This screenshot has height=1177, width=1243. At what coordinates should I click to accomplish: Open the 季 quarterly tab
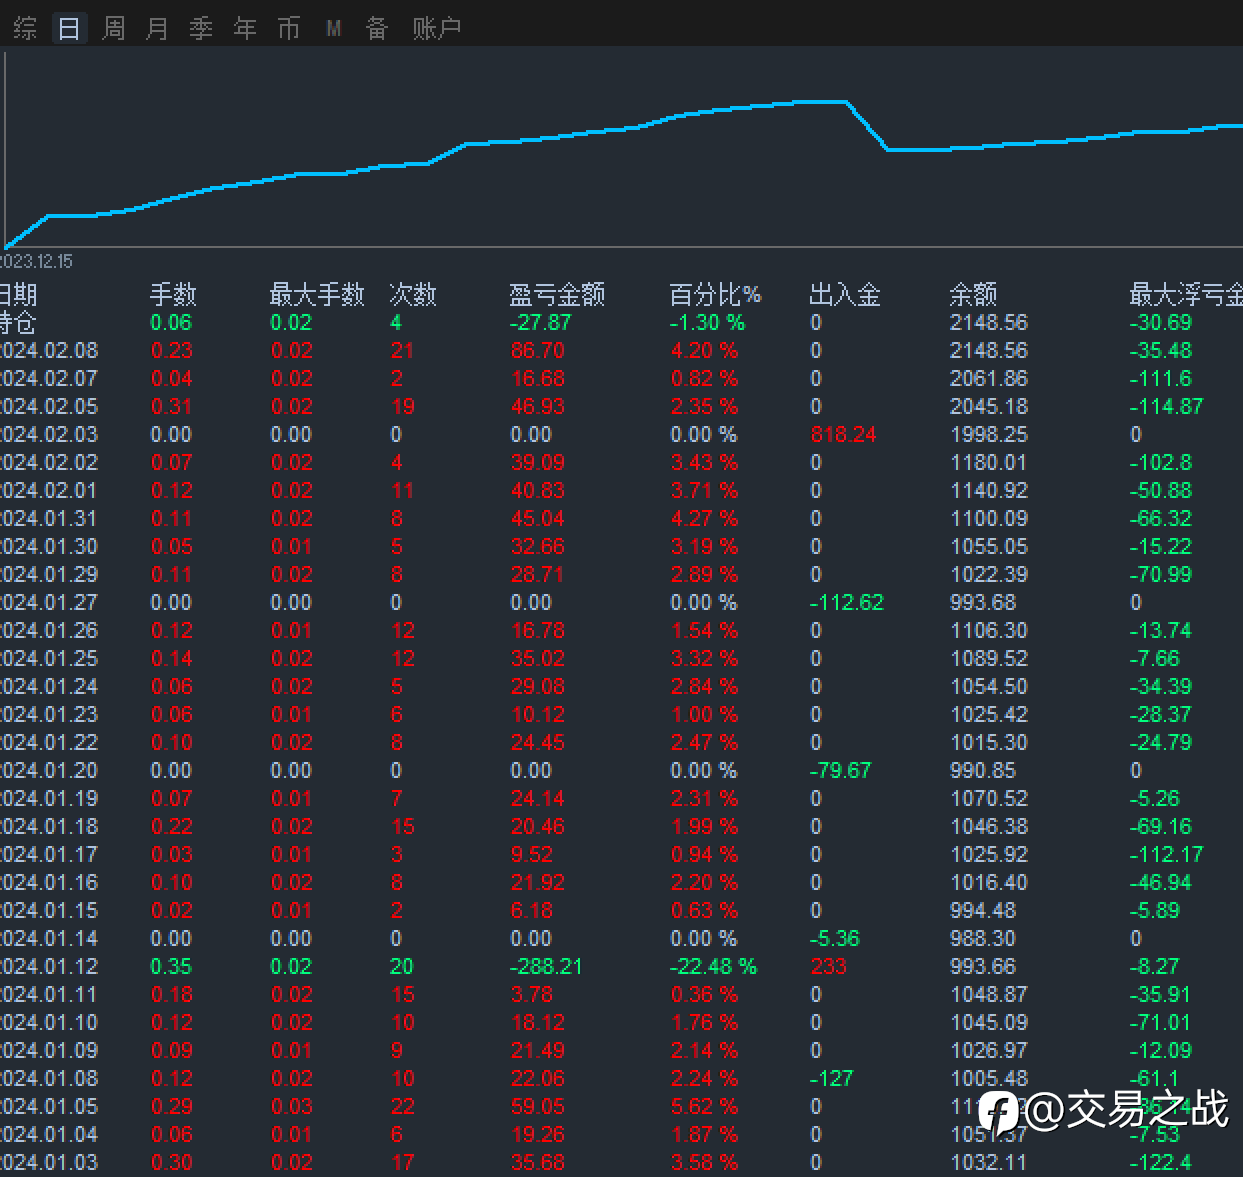click(x=201, y=28)
